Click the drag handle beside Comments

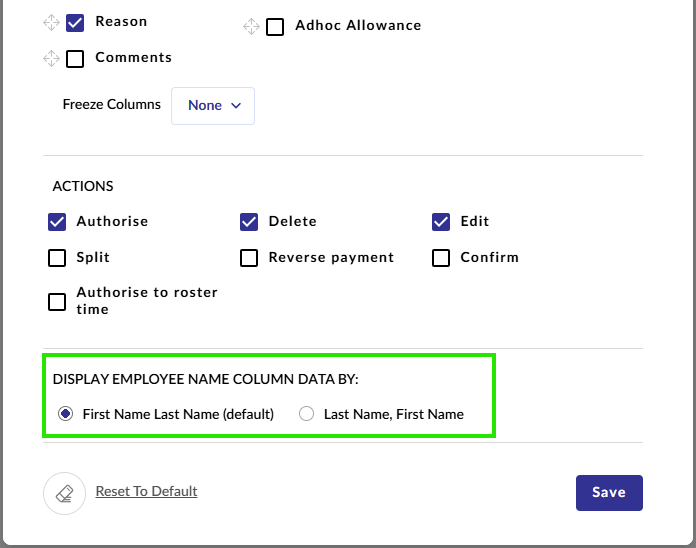pos(51,59)
